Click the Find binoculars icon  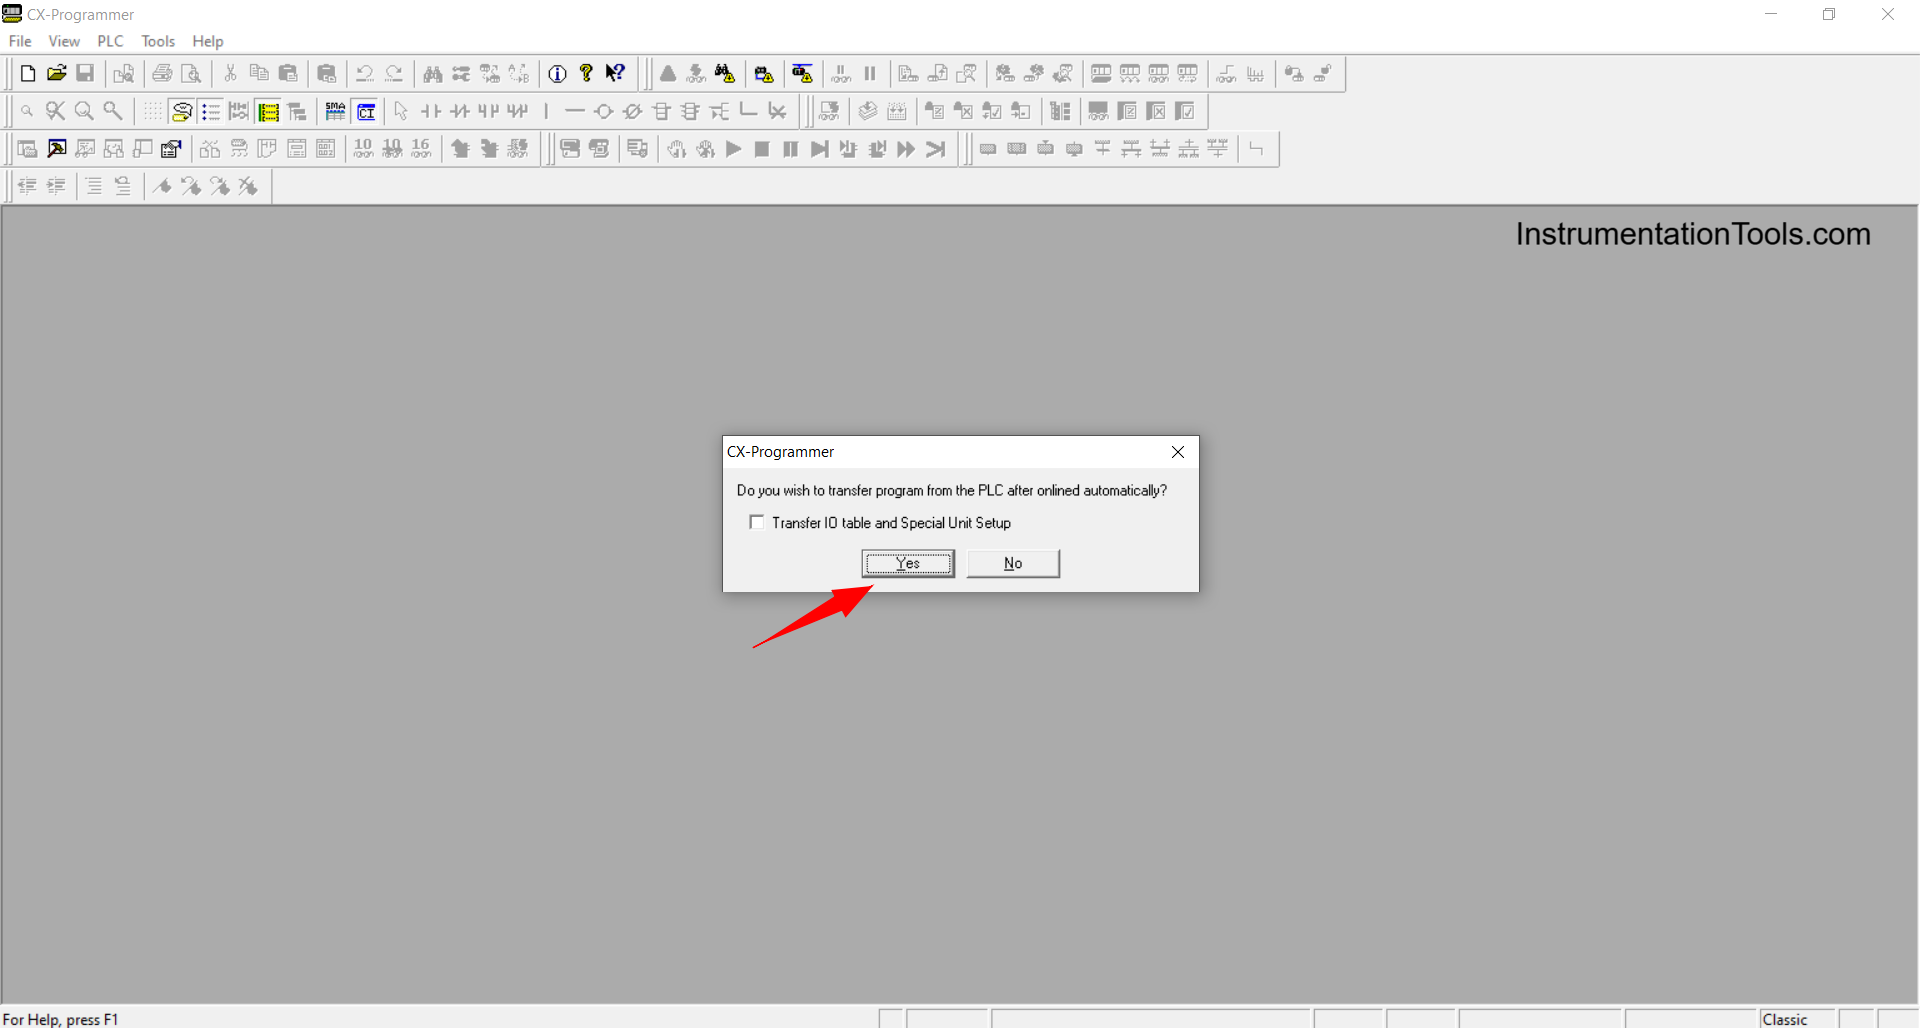[x=433, y=73]
